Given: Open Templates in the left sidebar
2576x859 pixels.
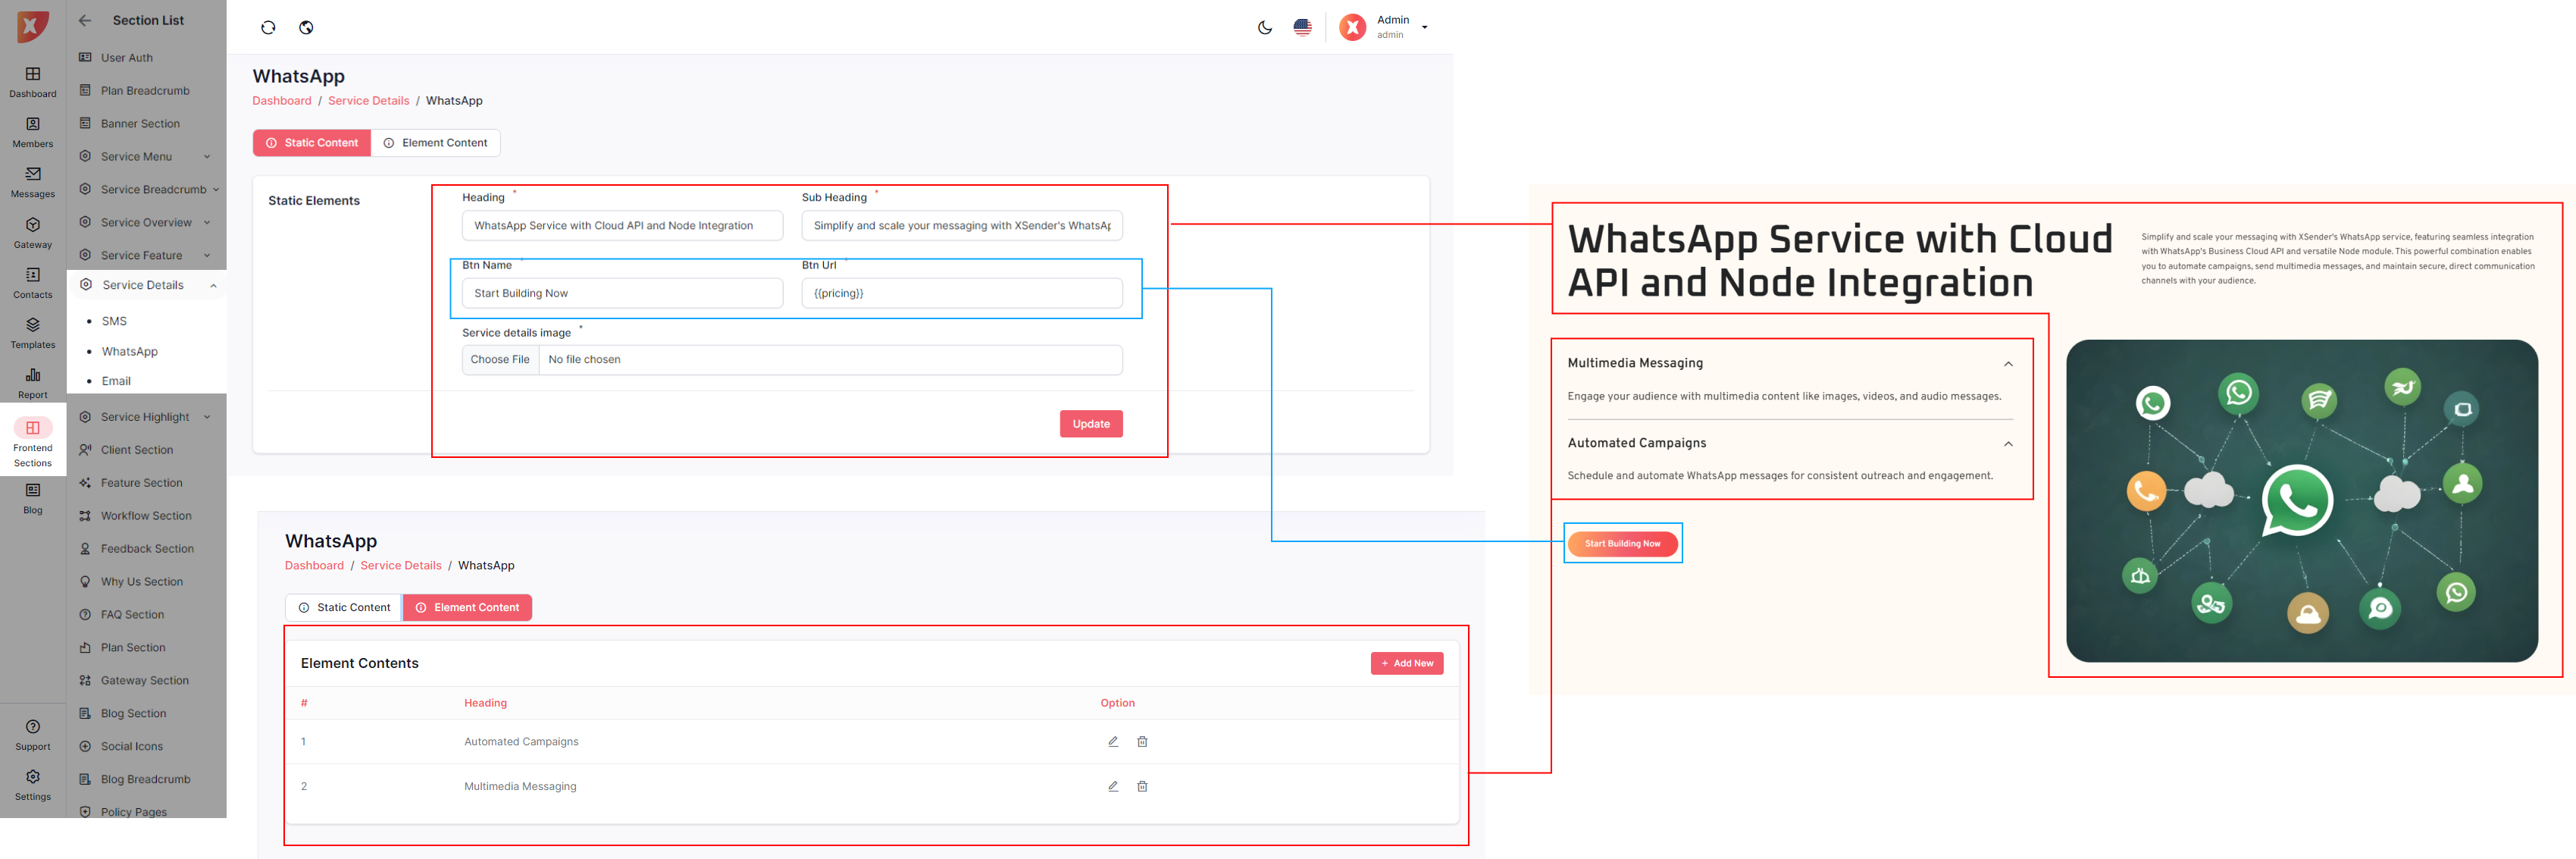Looking at the screenshot, I should 33,333.
